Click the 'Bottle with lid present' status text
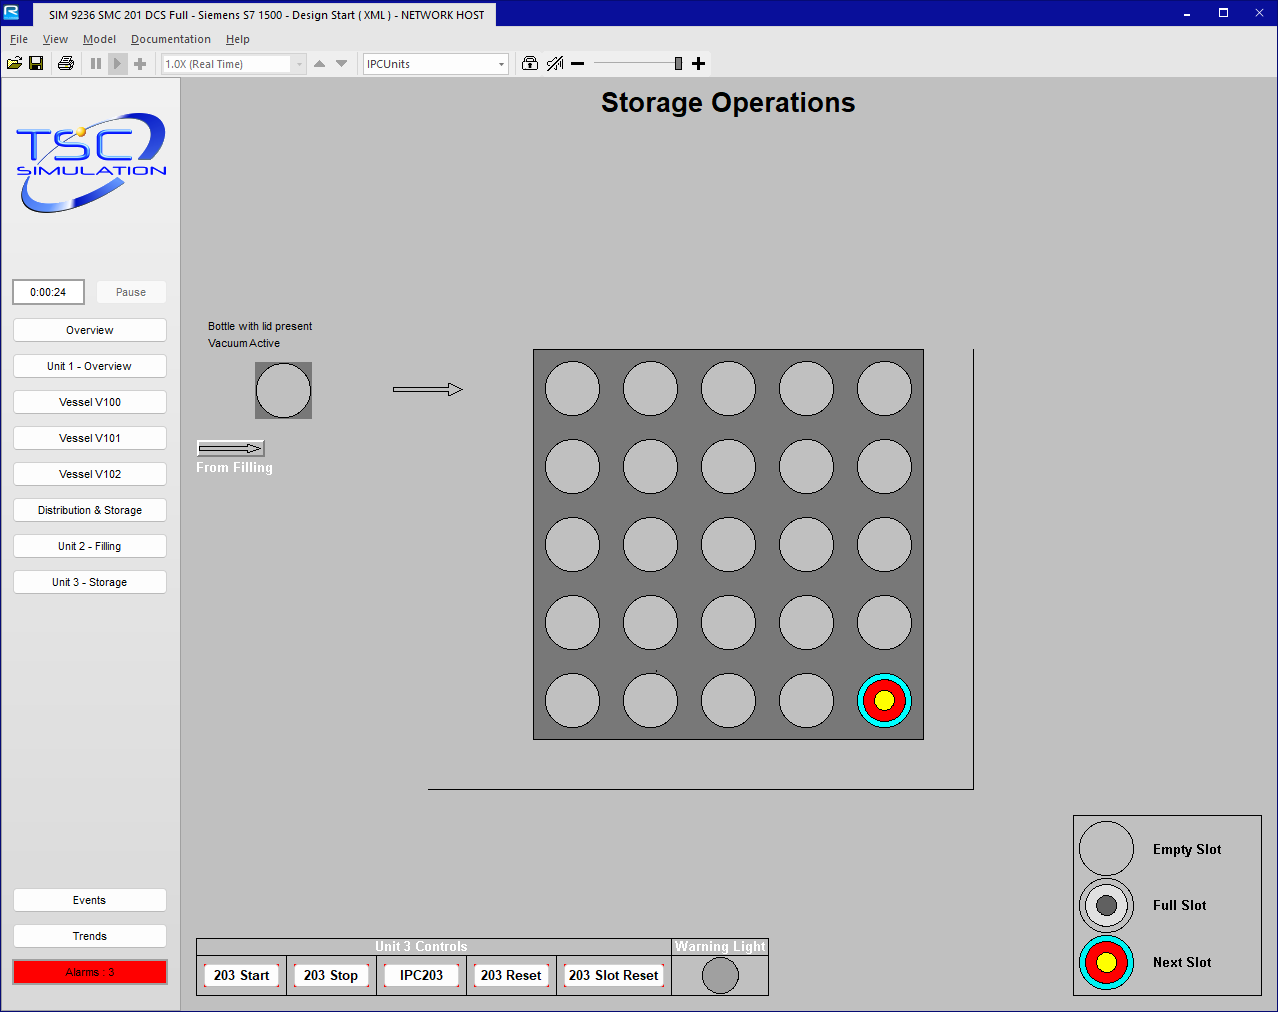Image resolution: width=1278 pixels, height=1012 pixels. tap(260, 326)
